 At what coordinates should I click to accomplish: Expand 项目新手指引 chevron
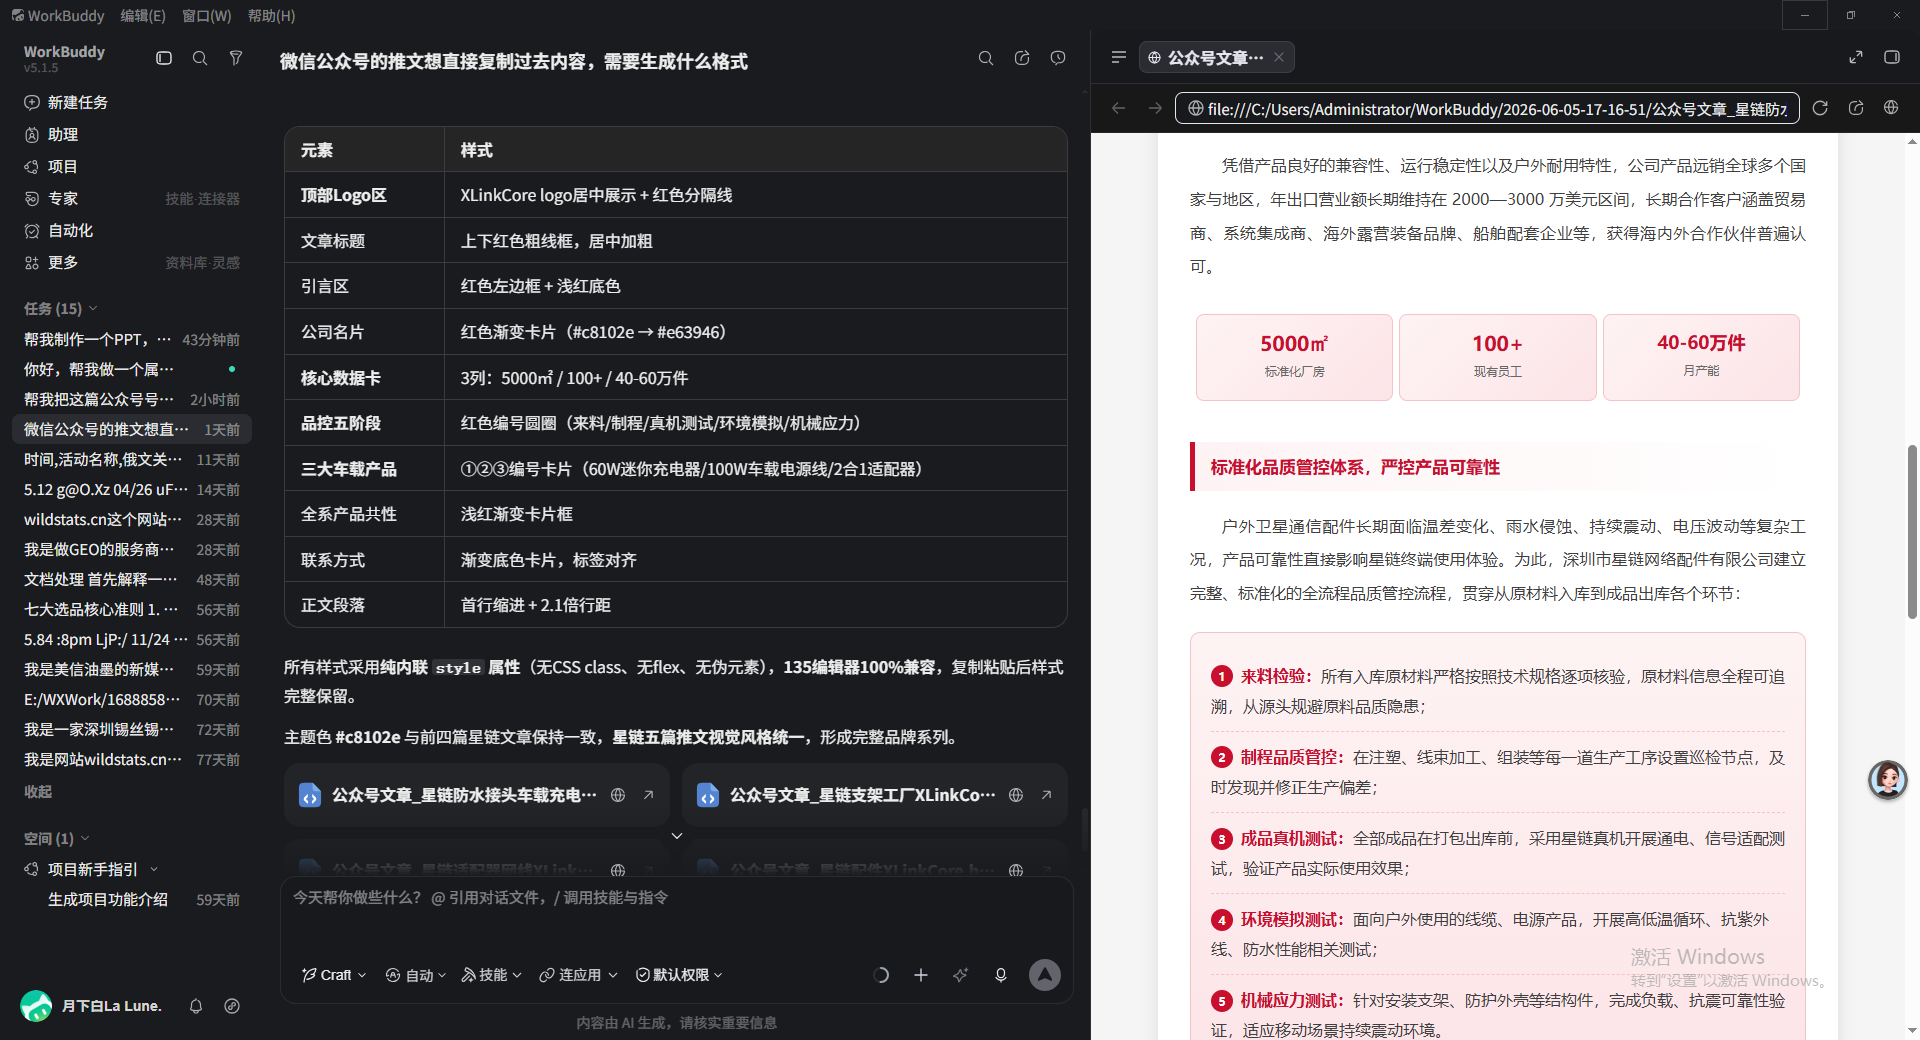[x=154, y=870]
